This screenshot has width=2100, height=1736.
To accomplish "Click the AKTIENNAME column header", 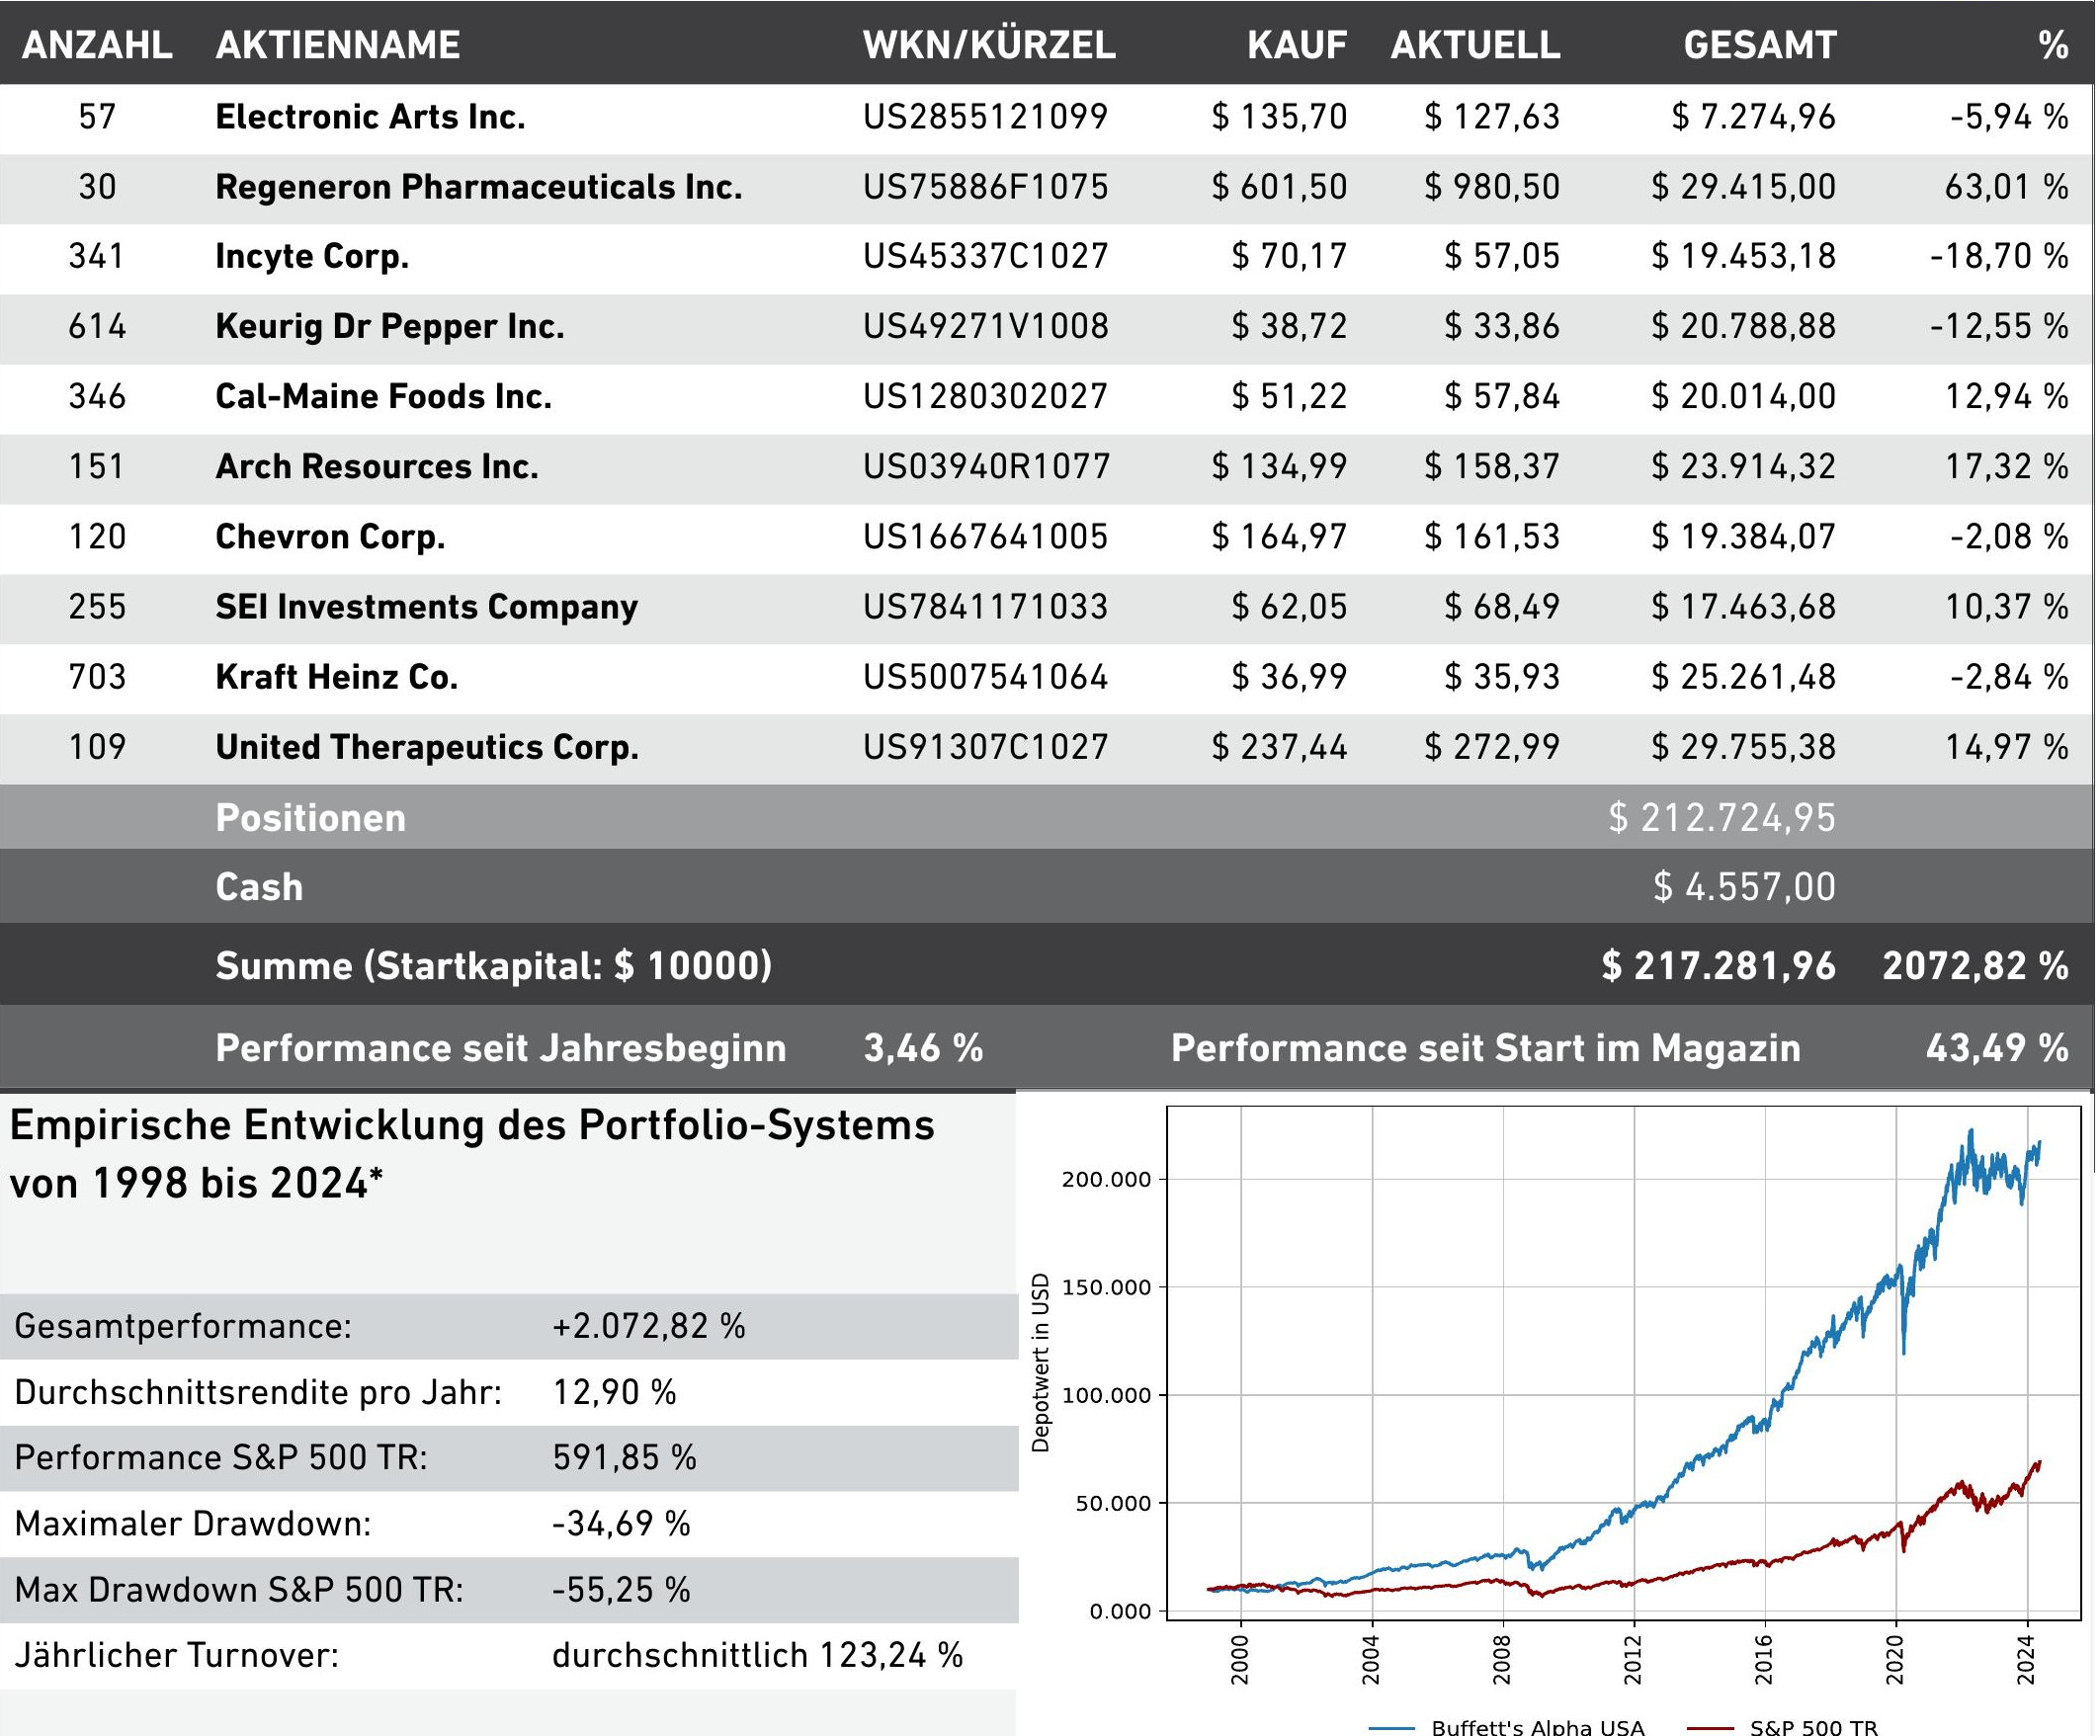I will coord(338,45).
